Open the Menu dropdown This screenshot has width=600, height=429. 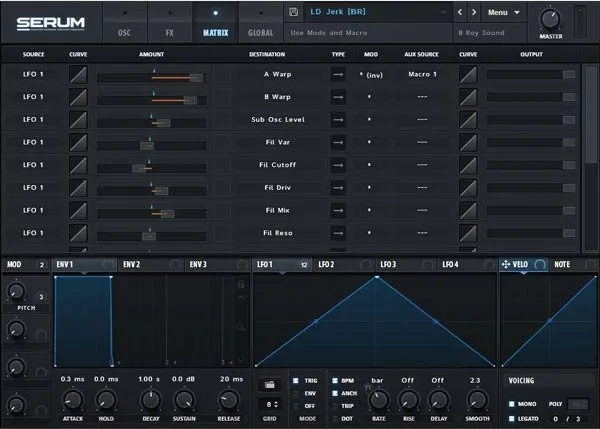[504, 13]
